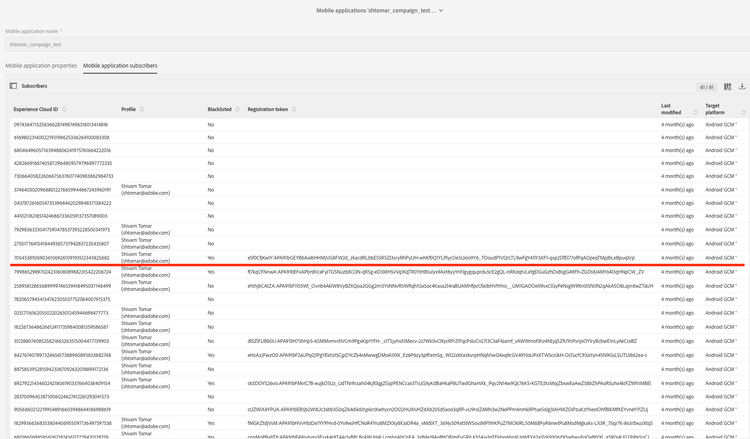The image size is (750, 439).
Task: Select the subscriber ID starting with 6927
Action: pos(62,384)
